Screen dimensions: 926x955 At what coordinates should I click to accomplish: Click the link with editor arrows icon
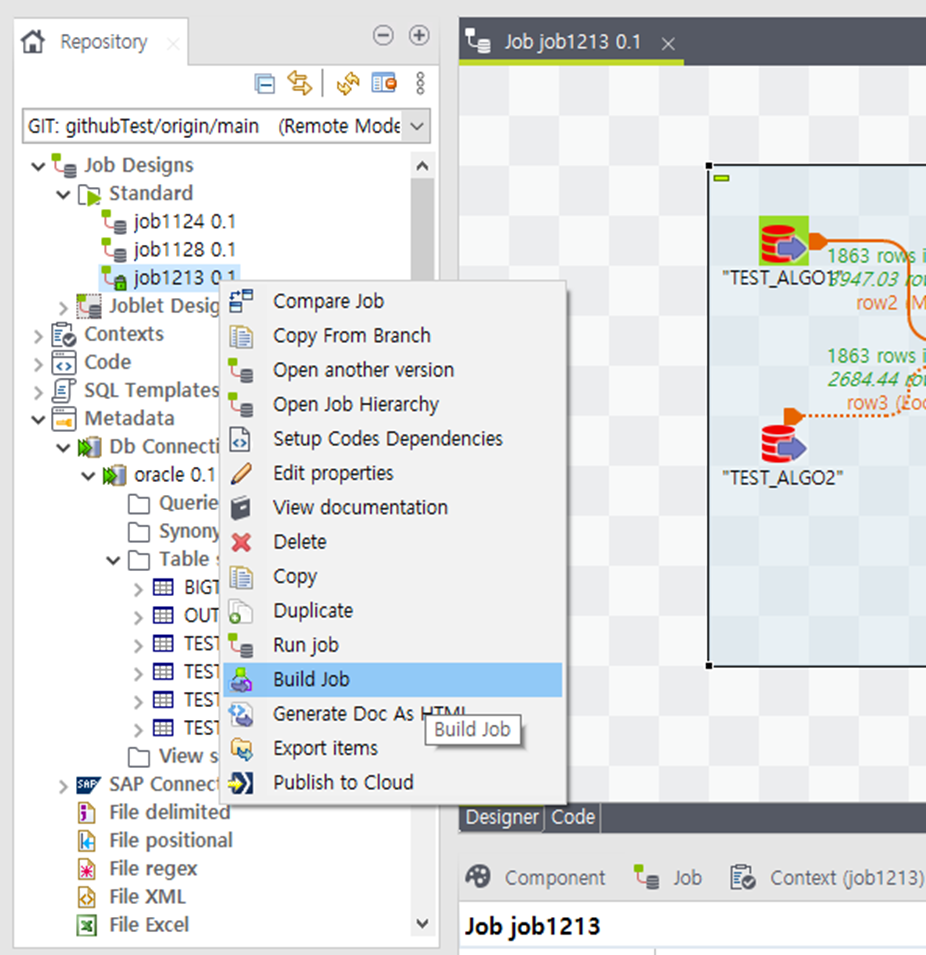(x=299, y=83)
